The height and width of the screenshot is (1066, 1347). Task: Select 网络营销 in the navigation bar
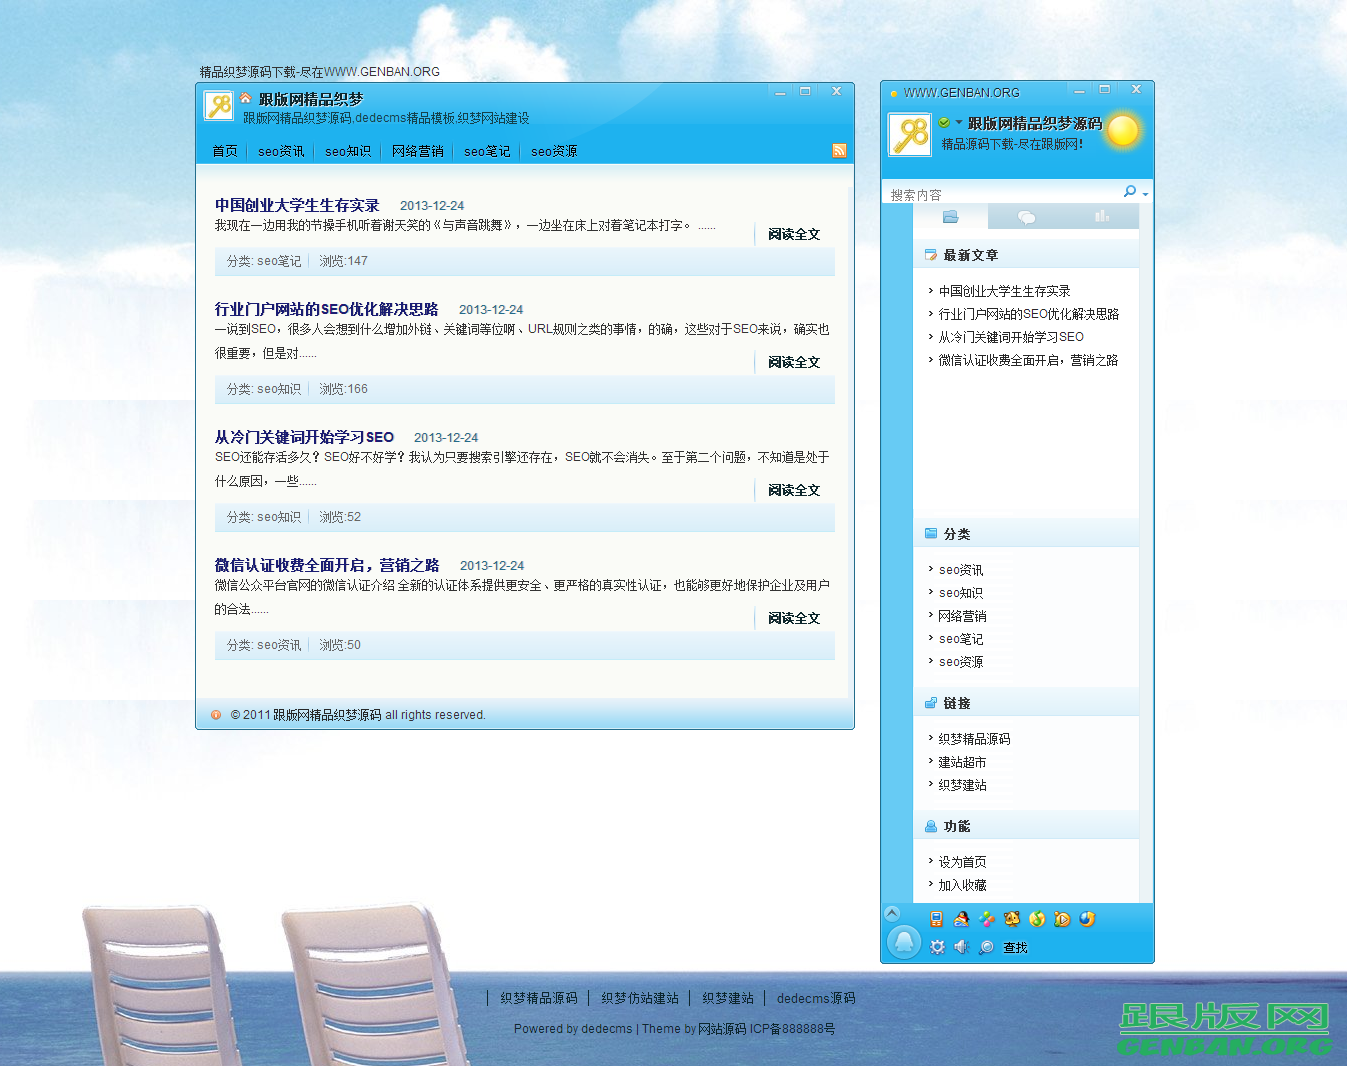pyautogui.click(x=417, y=151)
